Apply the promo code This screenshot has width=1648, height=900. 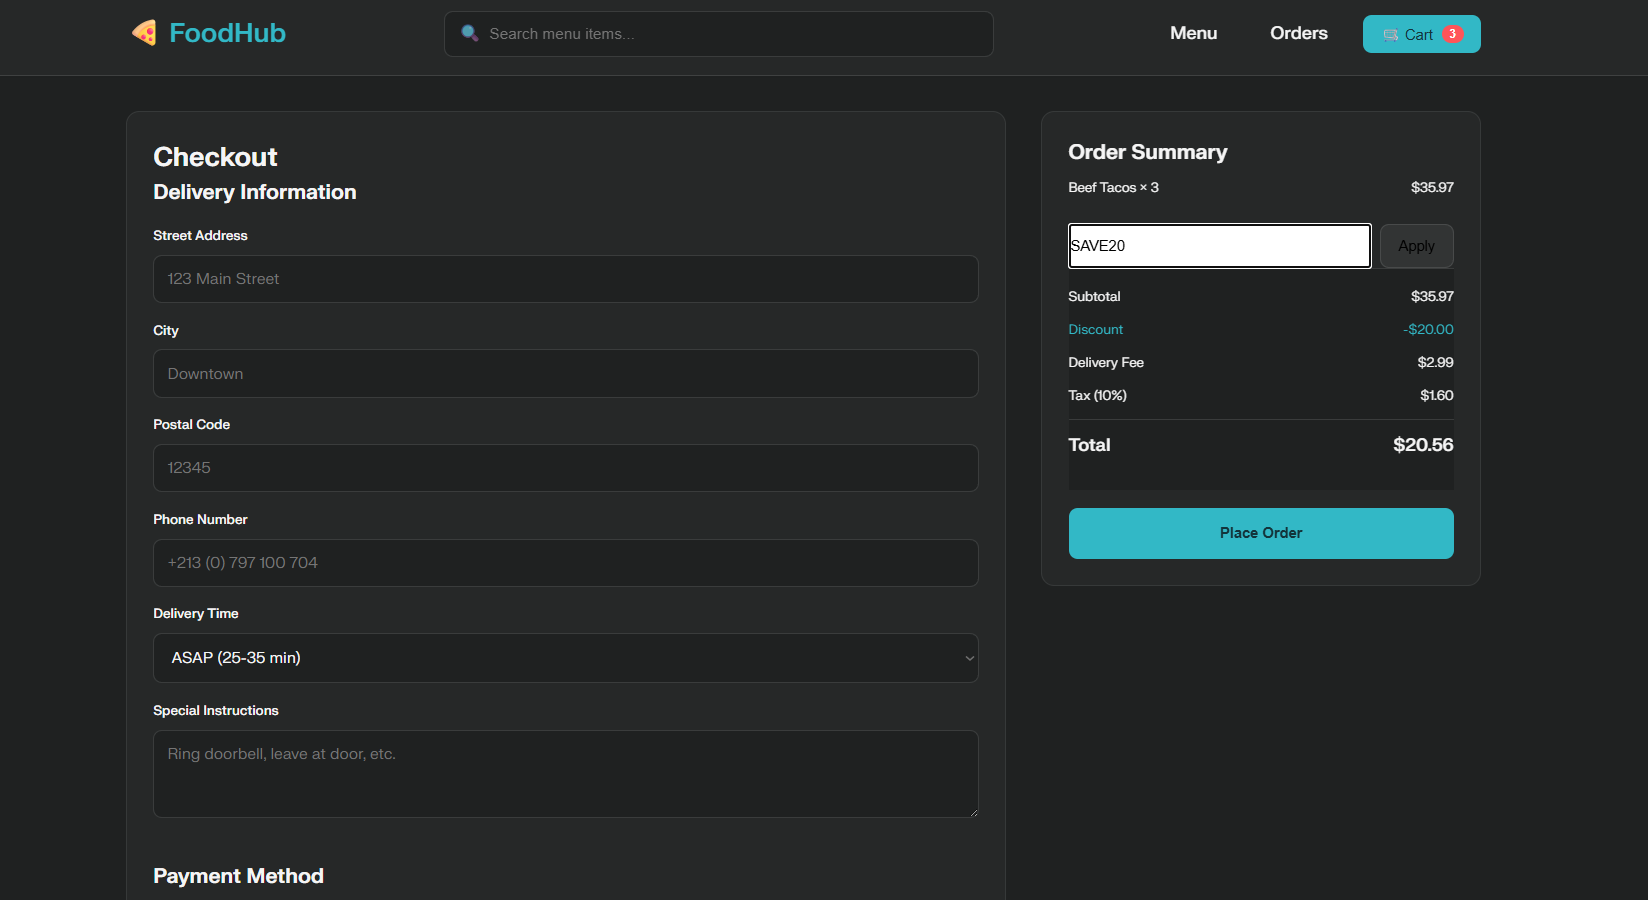click(x=1416, y=246)
